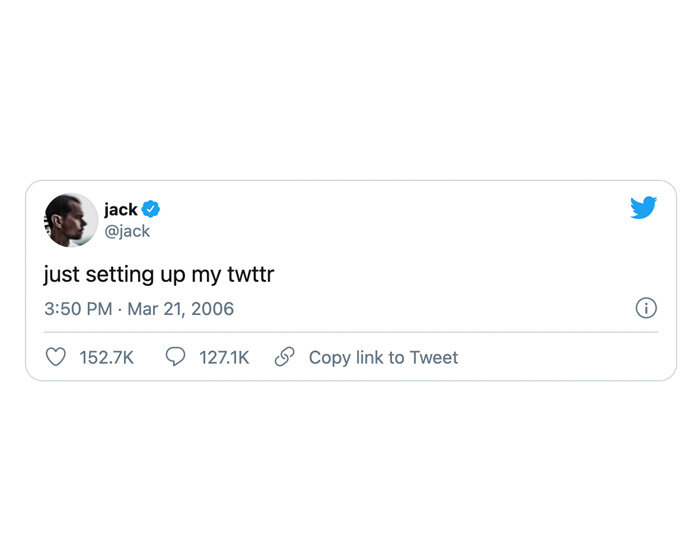The height and width of the screenshot is (560, 700).
Task: Click the word "just" in the tweet
Action: 60,273
